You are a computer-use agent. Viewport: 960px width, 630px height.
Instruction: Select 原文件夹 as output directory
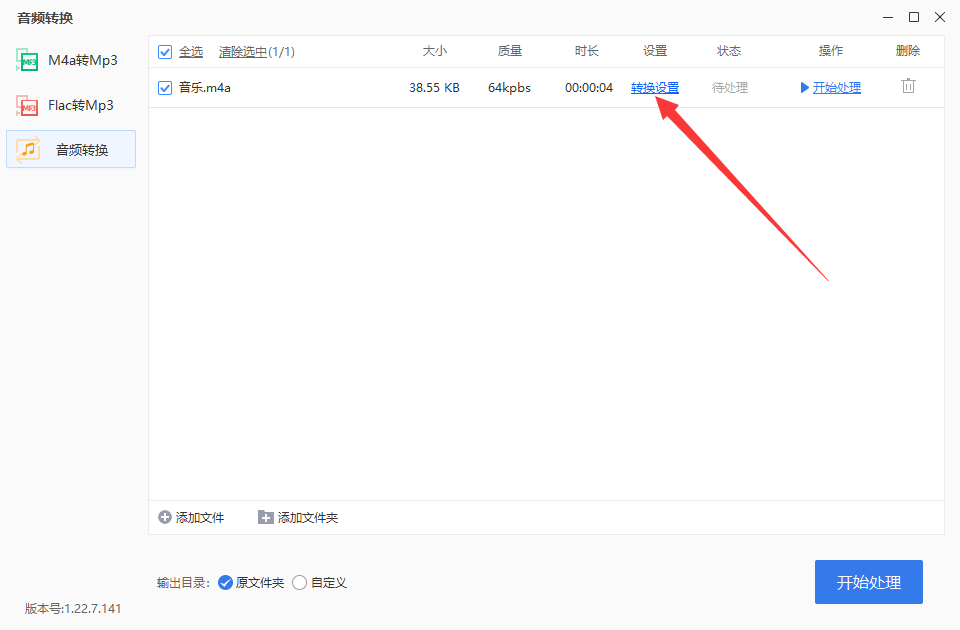(x=225, y=582)
